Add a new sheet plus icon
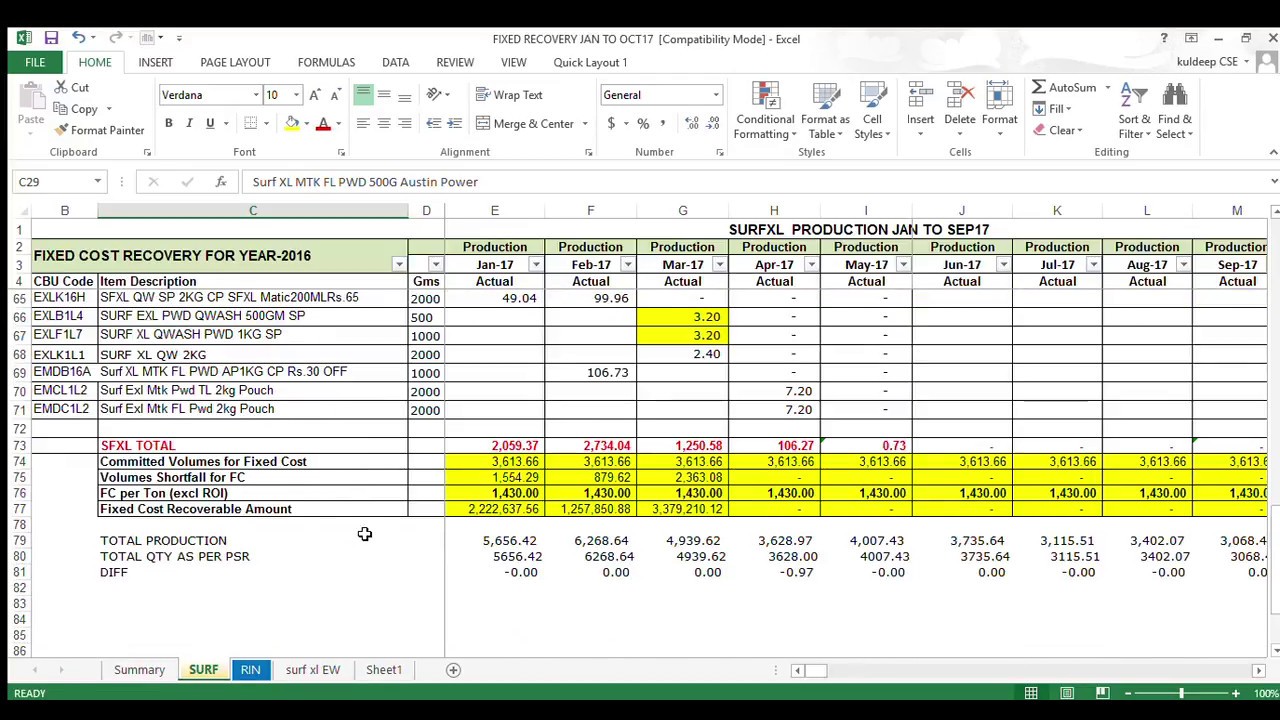This screenshot has width=1280, height=720. [x=453, y=670]
